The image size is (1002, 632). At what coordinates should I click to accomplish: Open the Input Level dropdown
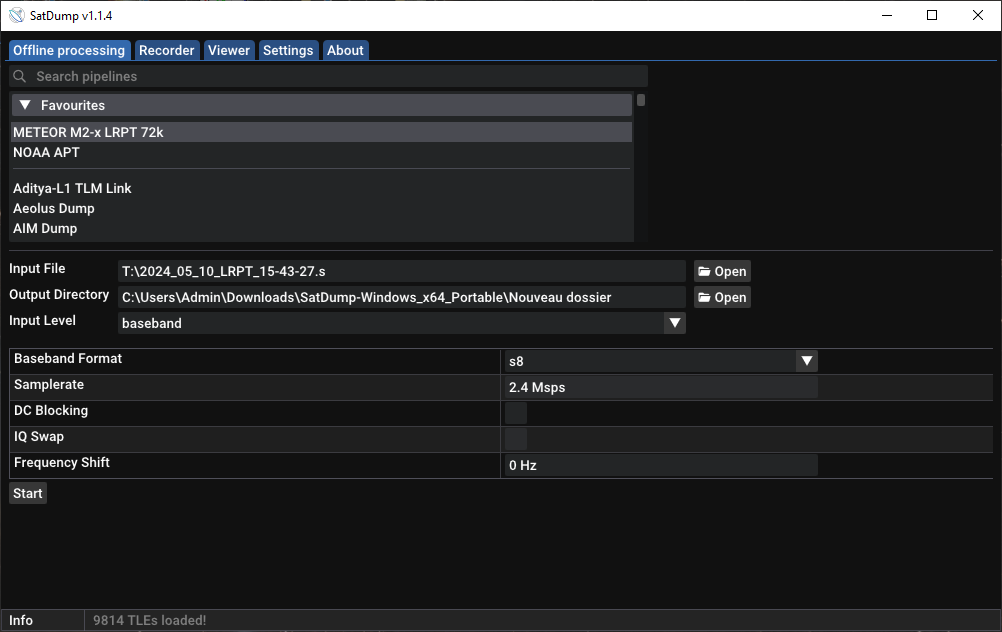(675, 323)
